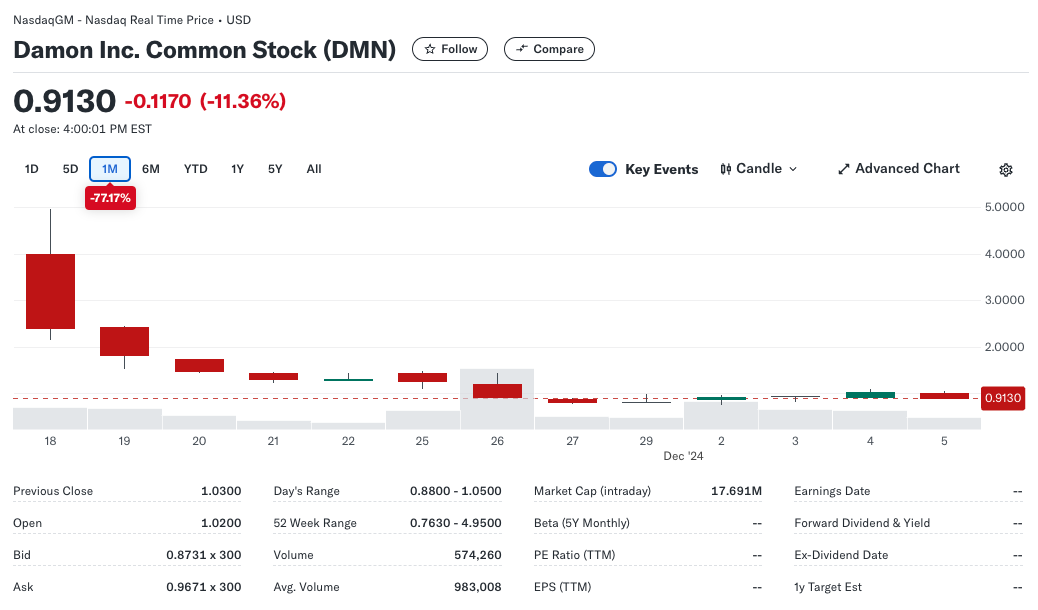Click the Previous Close label

[x=53, y=491]
